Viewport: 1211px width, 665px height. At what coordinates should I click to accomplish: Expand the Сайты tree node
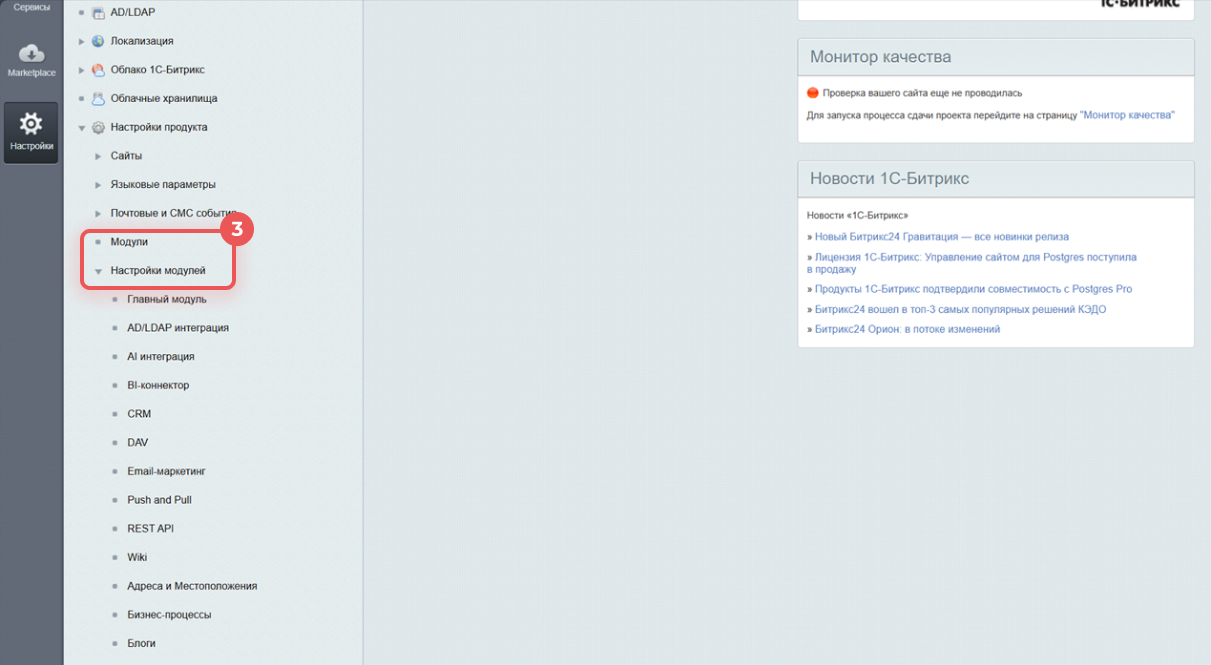pyautogui.click(x=98, y=156)
